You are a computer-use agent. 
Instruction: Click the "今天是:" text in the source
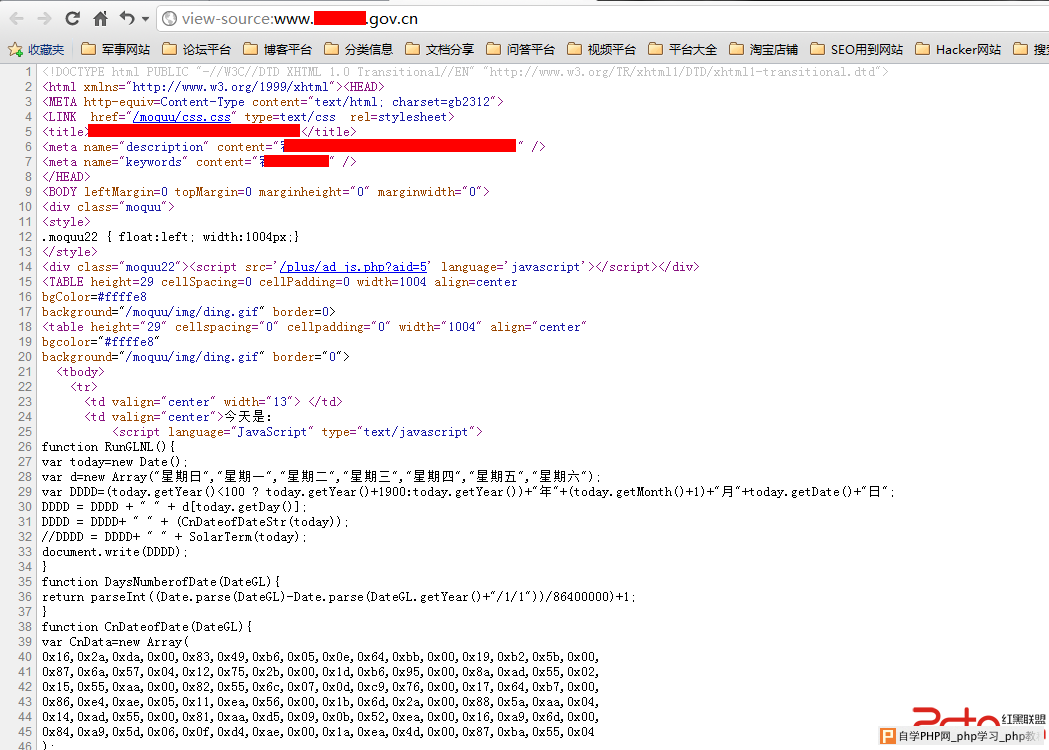[248, 417]
